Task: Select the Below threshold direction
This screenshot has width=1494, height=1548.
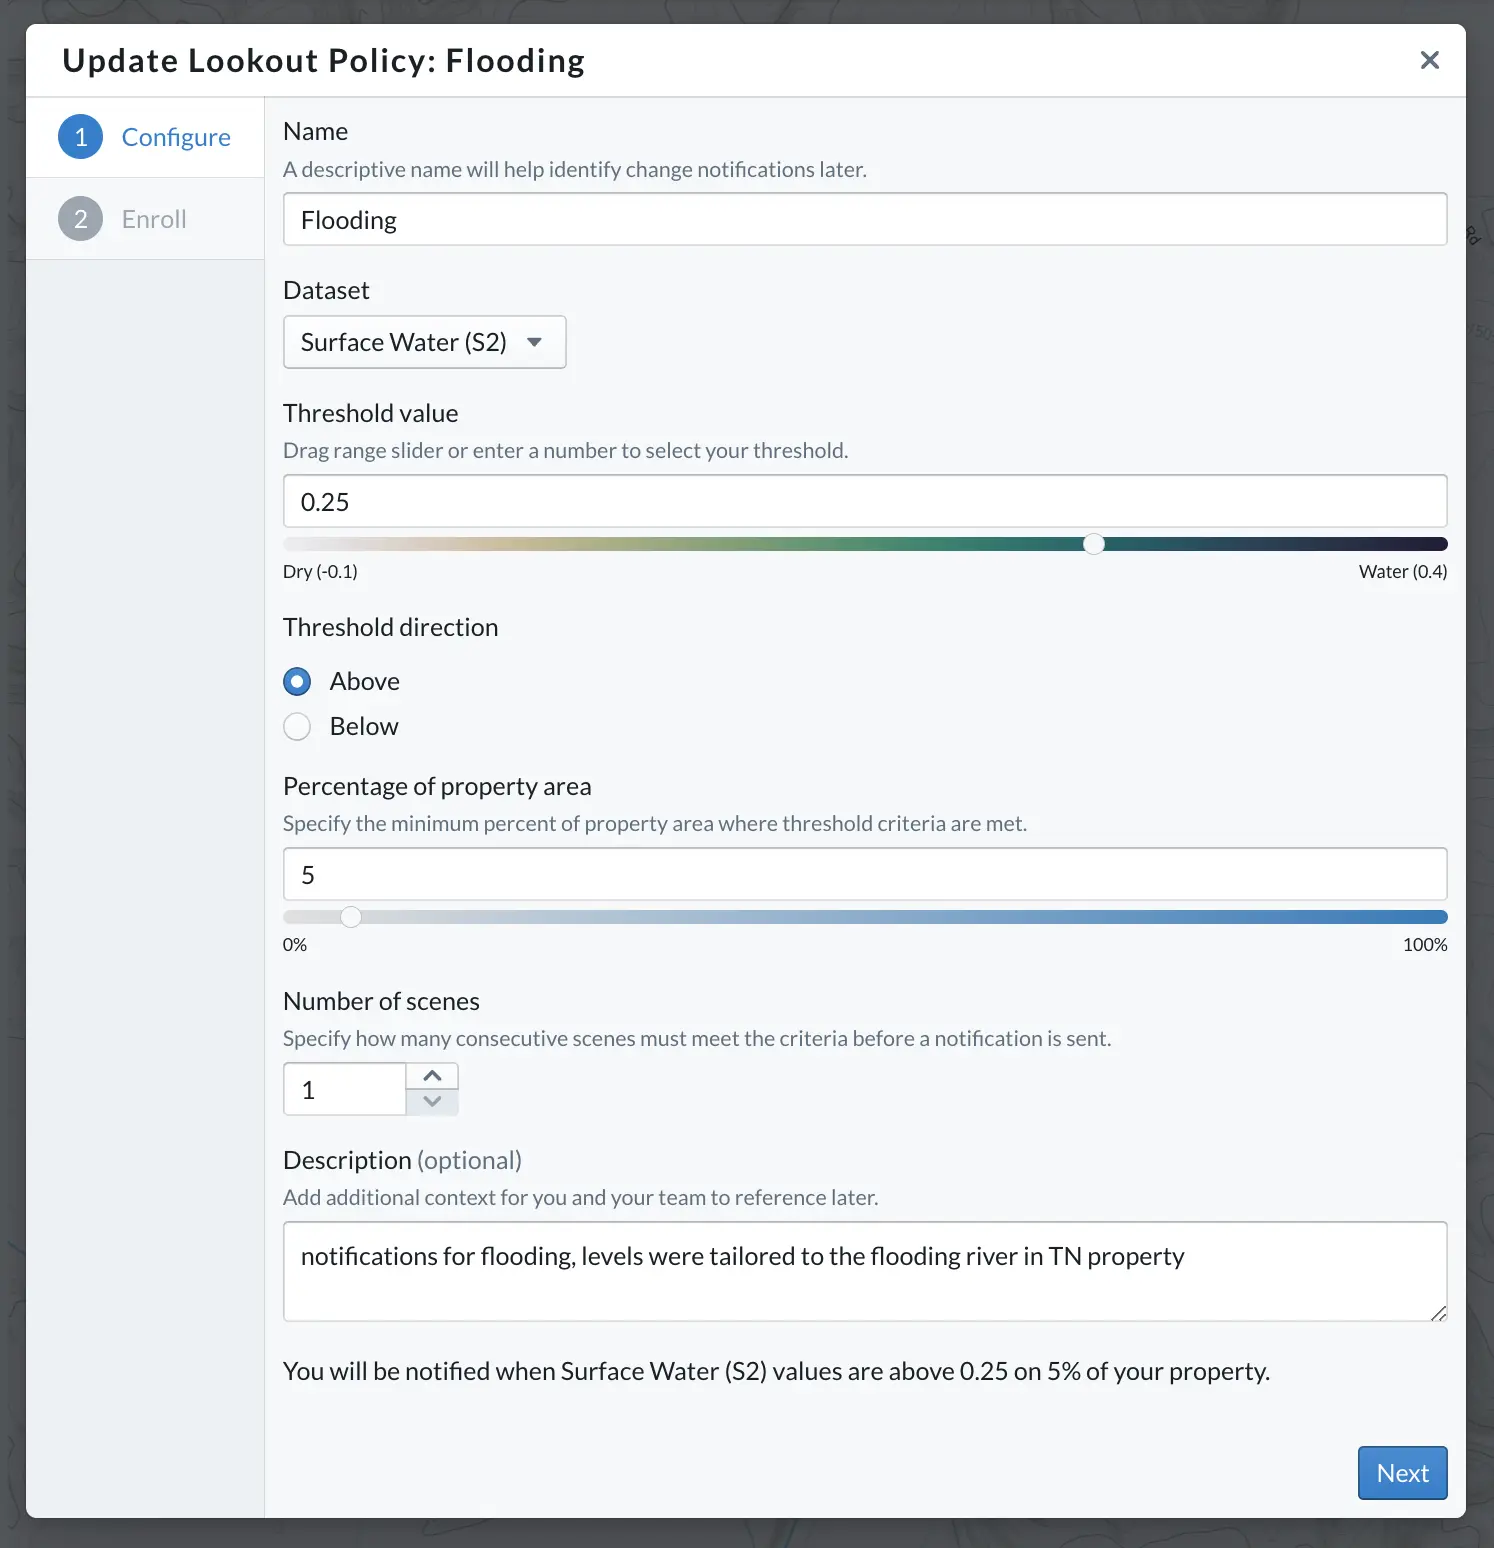Action: pos(297,727)
